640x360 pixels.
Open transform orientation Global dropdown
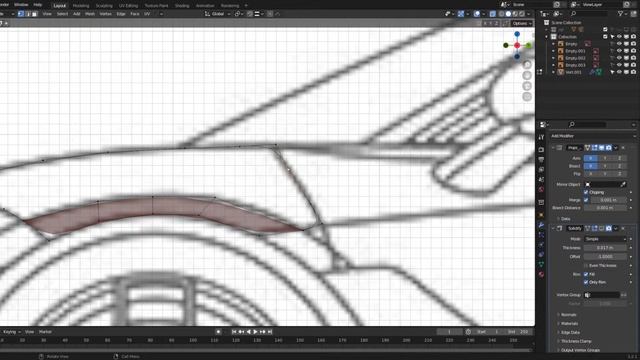(217, 14)
